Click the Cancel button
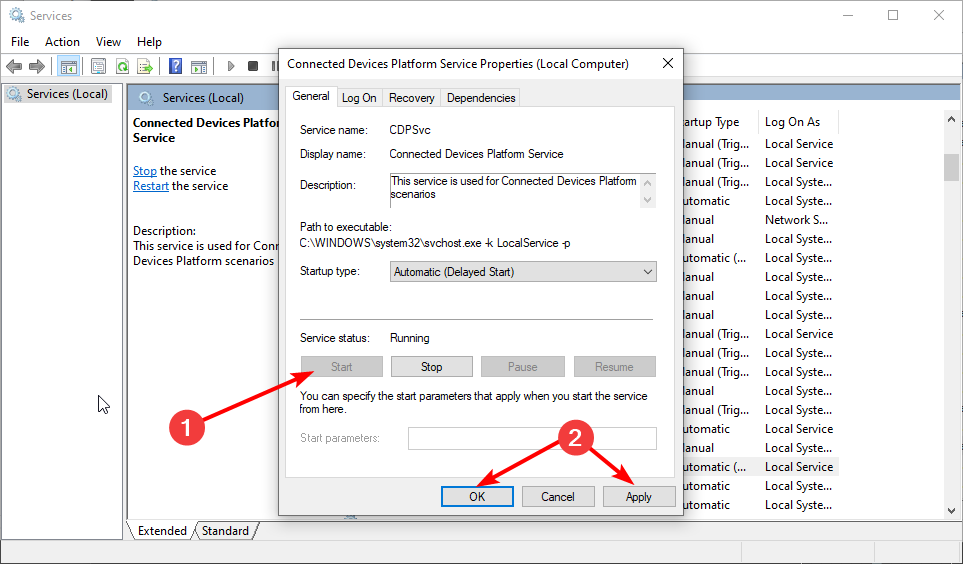963x564 pixels. tap(558, 496)
